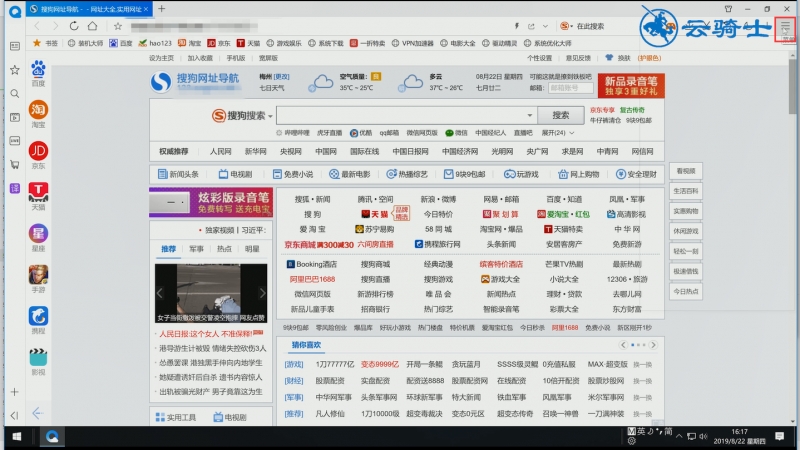The height and width of the screenshot is (450, 800).
Task: Open Windows Start menu
Action: coord(17,437)
